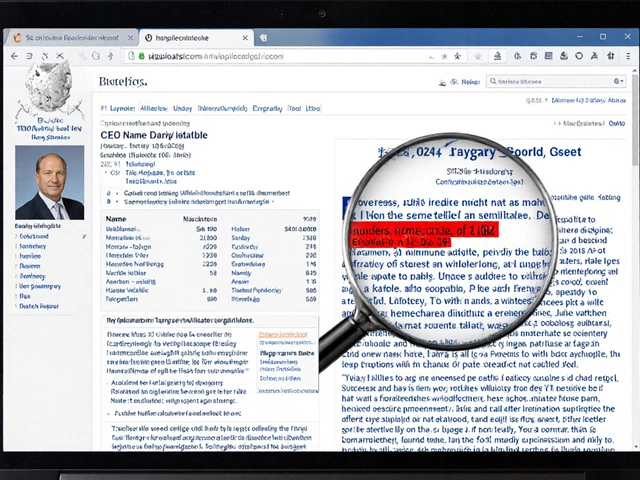Click the 'Name' table column header

pyautogui.click(x=116, y=219)
